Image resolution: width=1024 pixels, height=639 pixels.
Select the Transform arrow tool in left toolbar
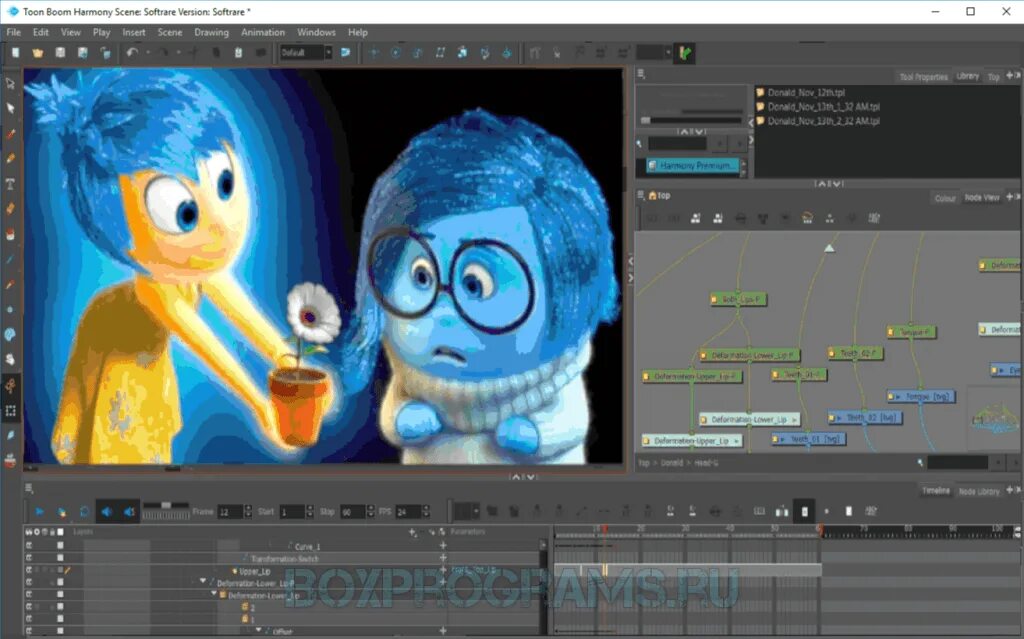[10, 84]
